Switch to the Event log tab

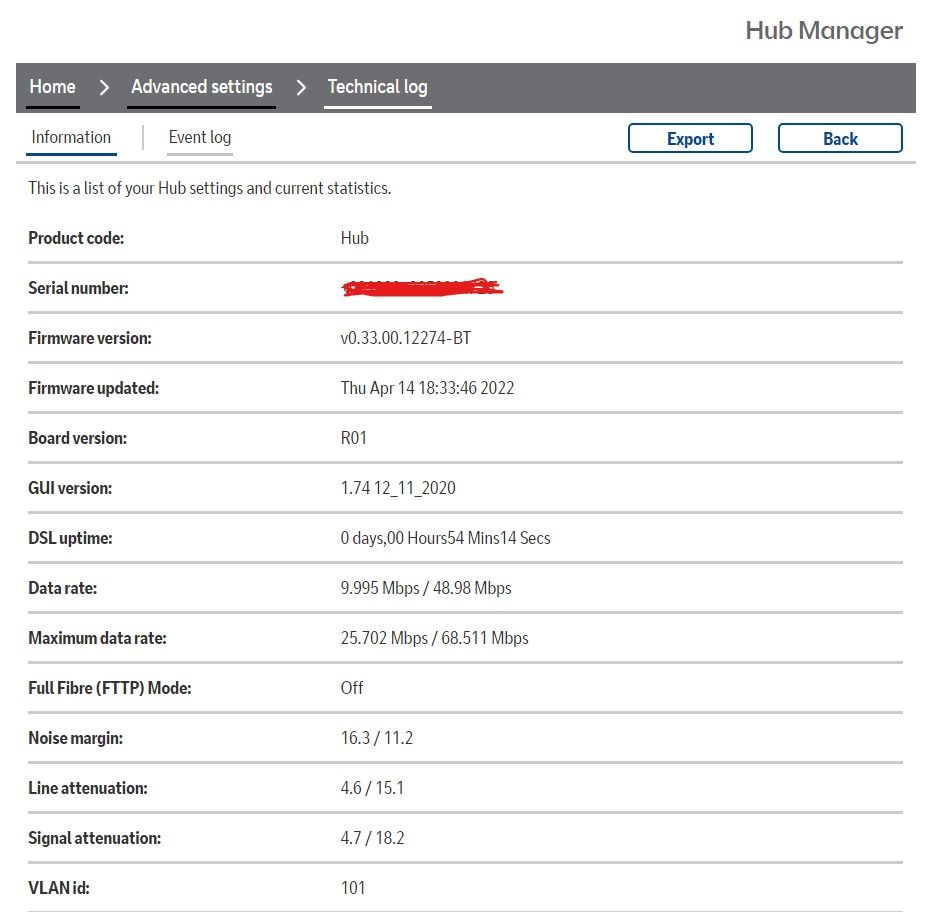point(199,138)
